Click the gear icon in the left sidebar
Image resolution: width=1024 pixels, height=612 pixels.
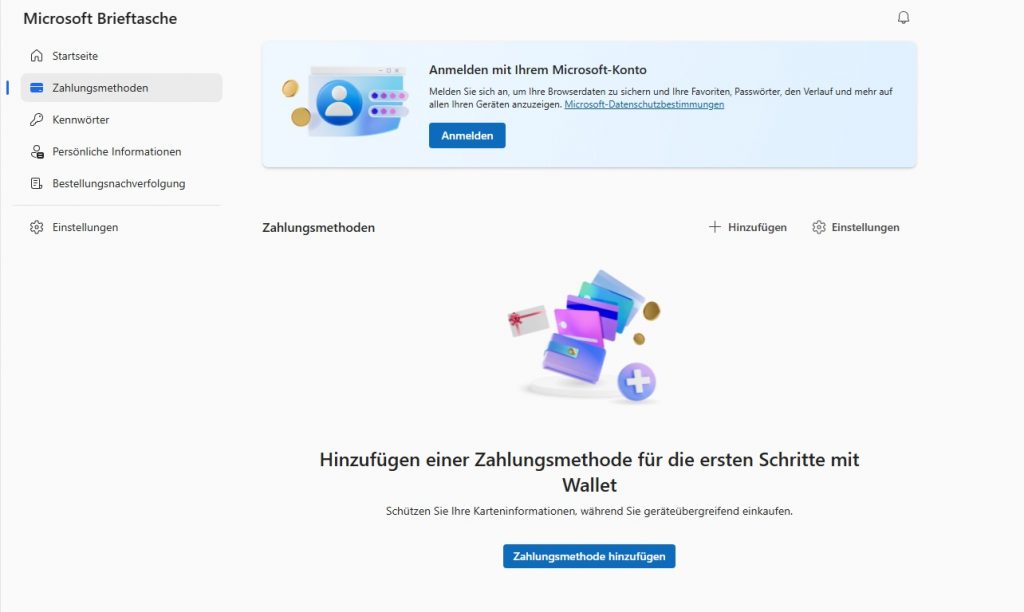(37, 228)
